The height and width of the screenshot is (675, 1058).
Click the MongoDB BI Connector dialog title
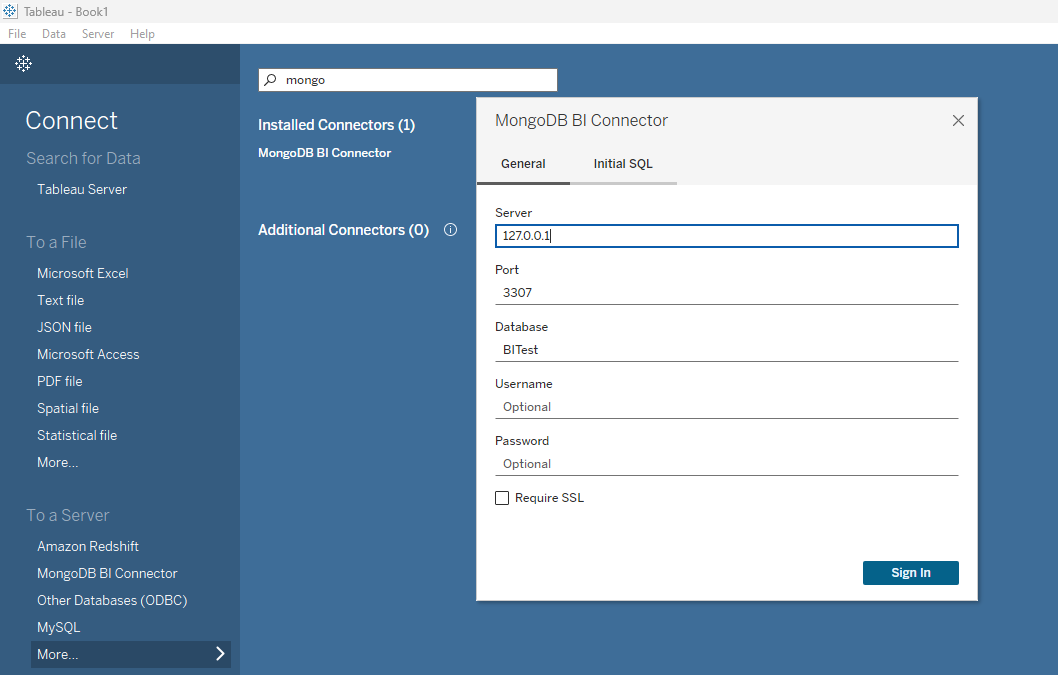coord(582,120)
